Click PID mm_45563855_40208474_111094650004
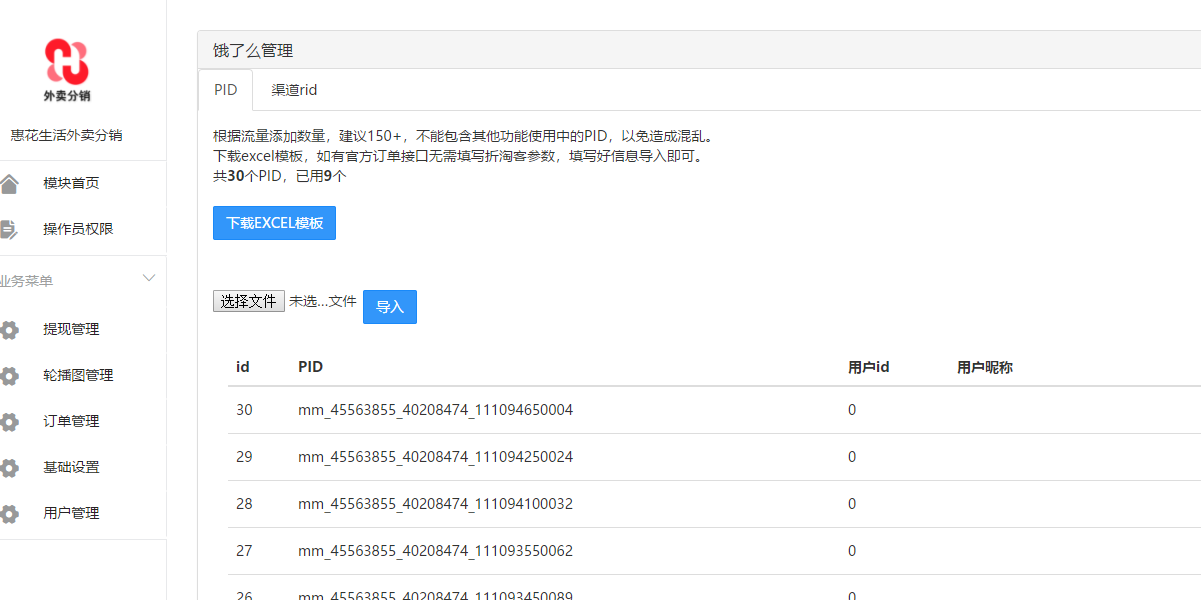Screen dimensions: 1201x600 (436, 410)
